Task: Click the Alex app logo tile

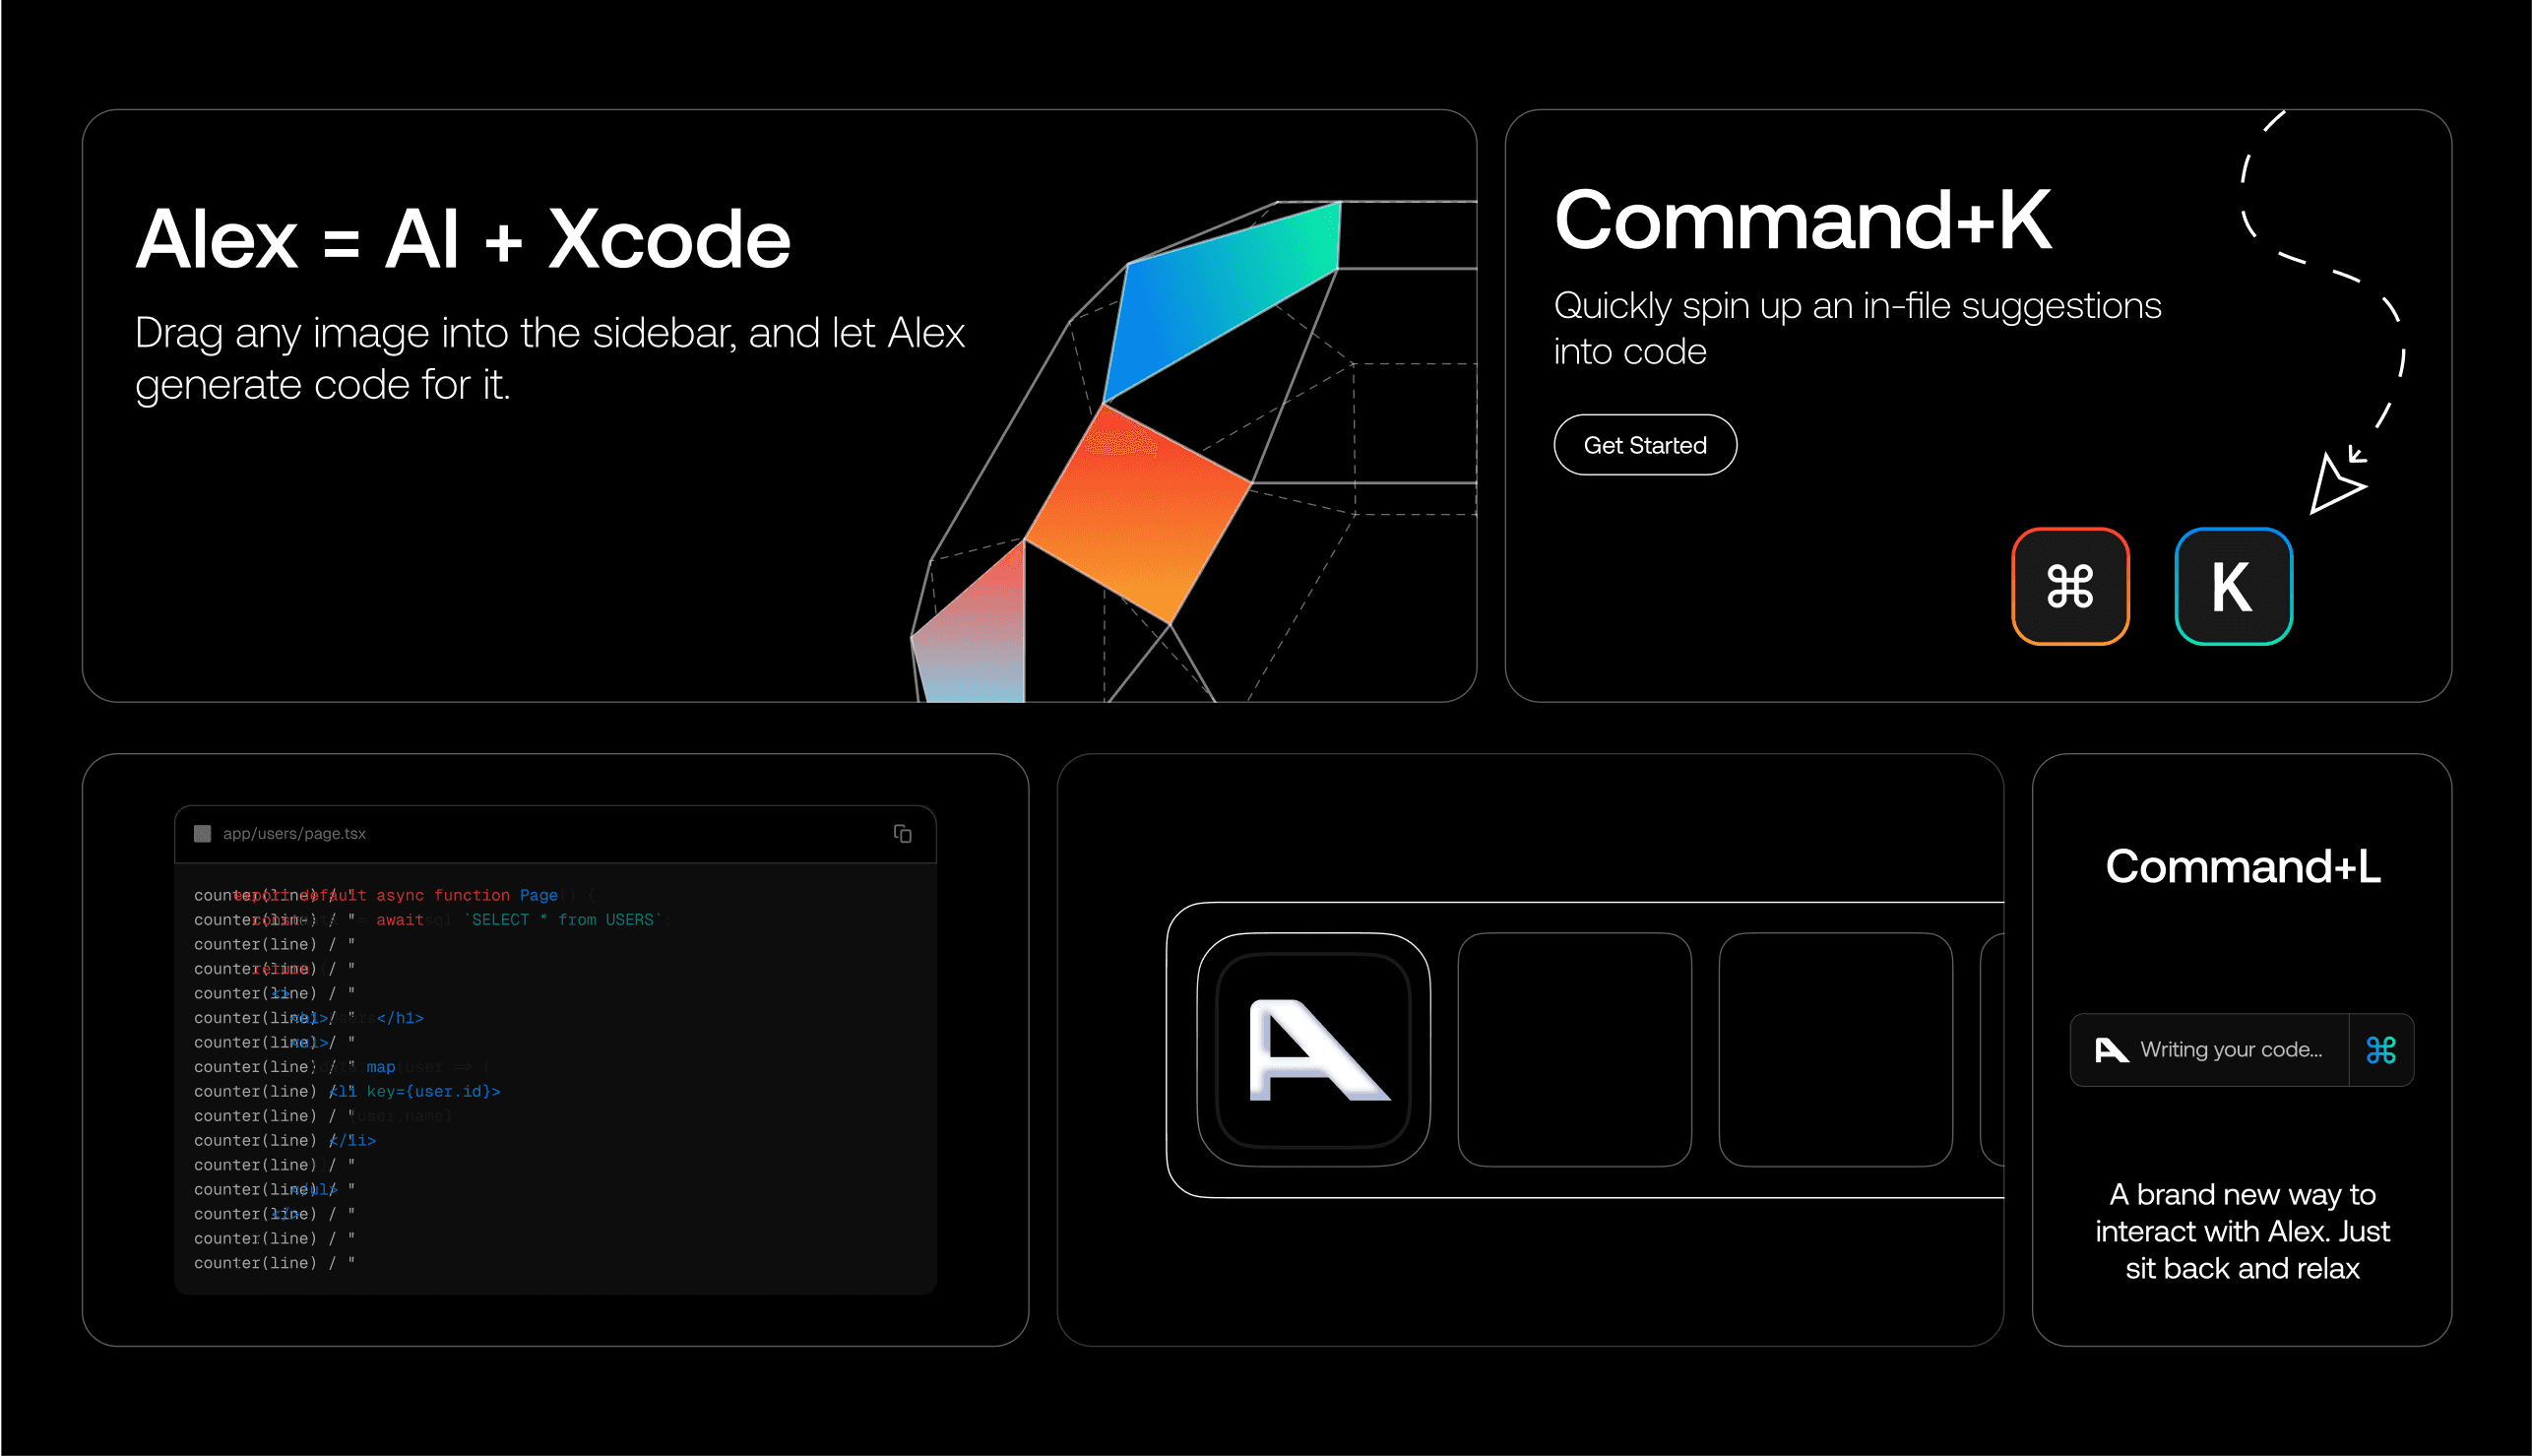Action: pyautogui.click(x=1313, y=1049)
